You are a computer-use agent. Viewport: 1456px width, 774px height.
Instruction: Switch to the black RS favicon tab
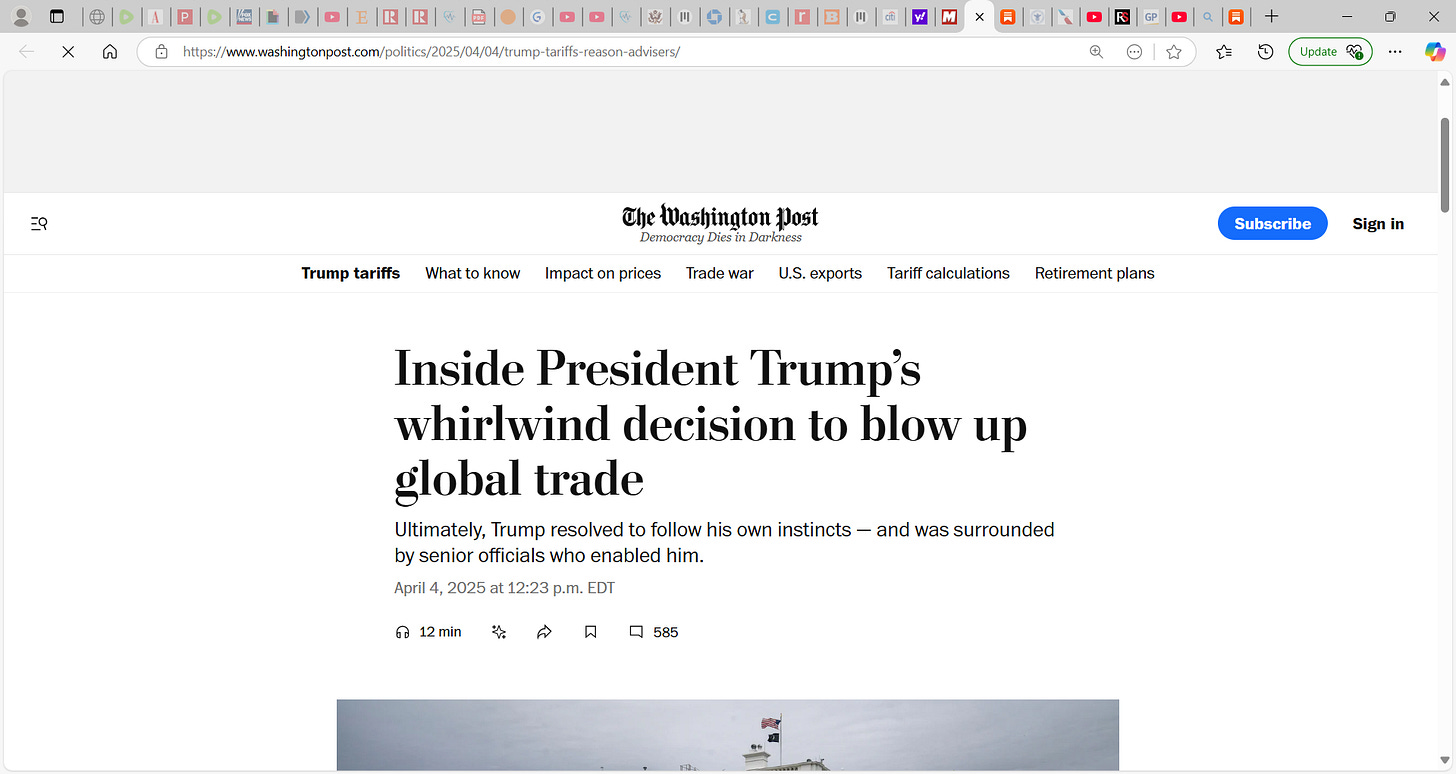pyautogui.click(x=1122, y=17)
